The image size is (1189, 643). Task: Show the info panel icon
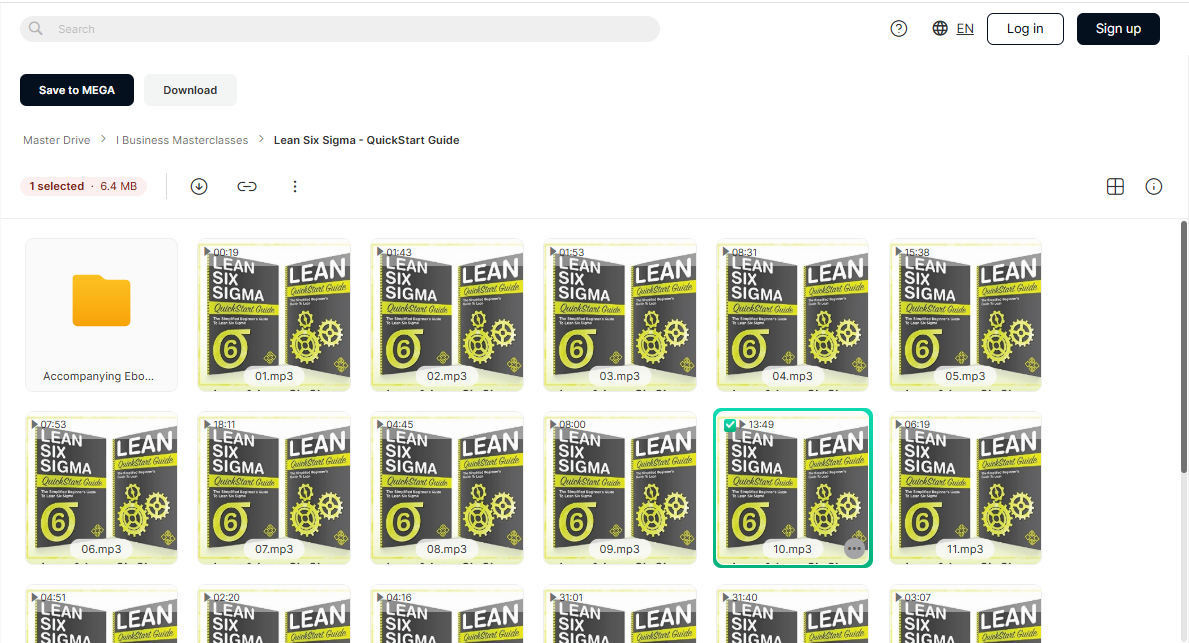(1153, 187)
